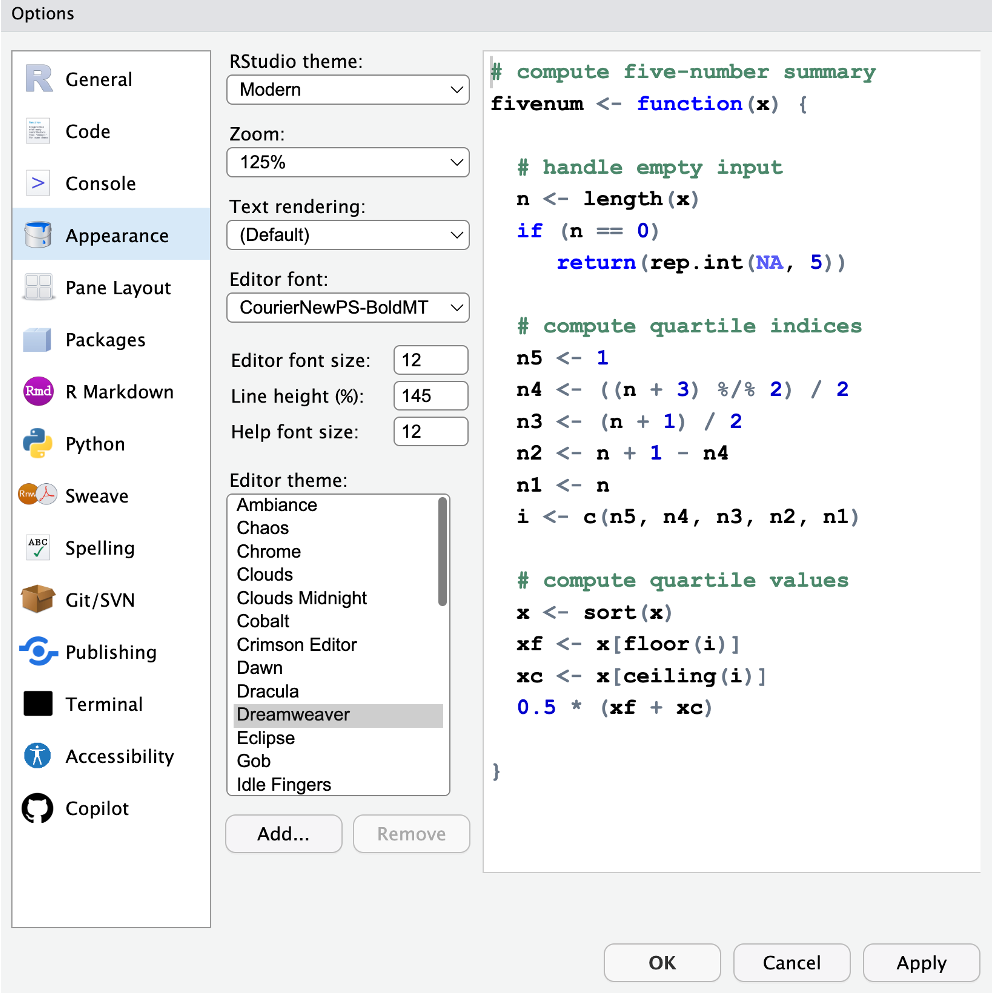The image size is (992, 994).
Task: Open the RStudio theme dropdown
Action: coord(348,90)
